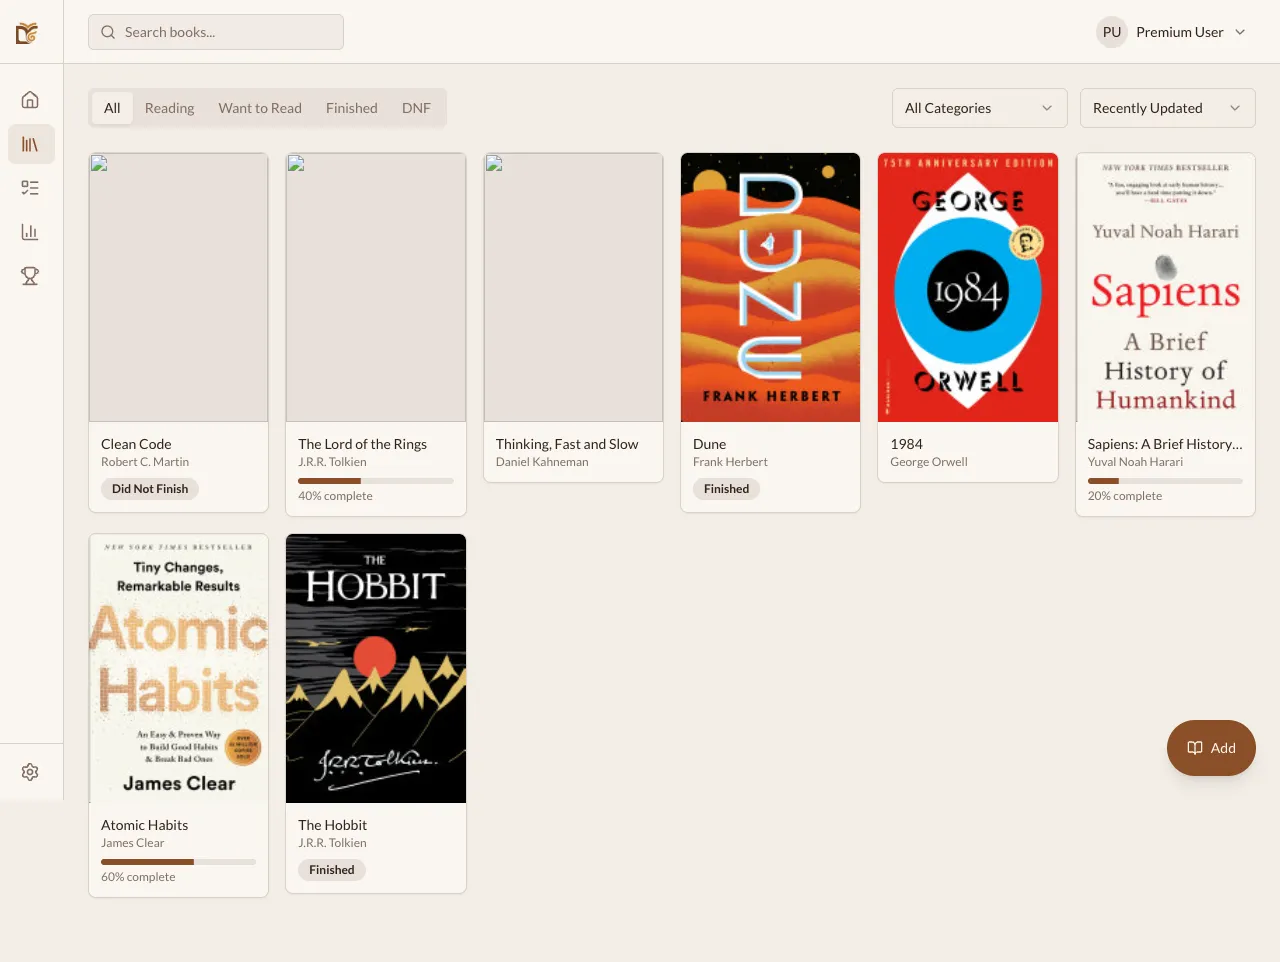1280x962 pixels.
Task: Open the Sapiens book cover
Action: click(x=1165, y=287)
